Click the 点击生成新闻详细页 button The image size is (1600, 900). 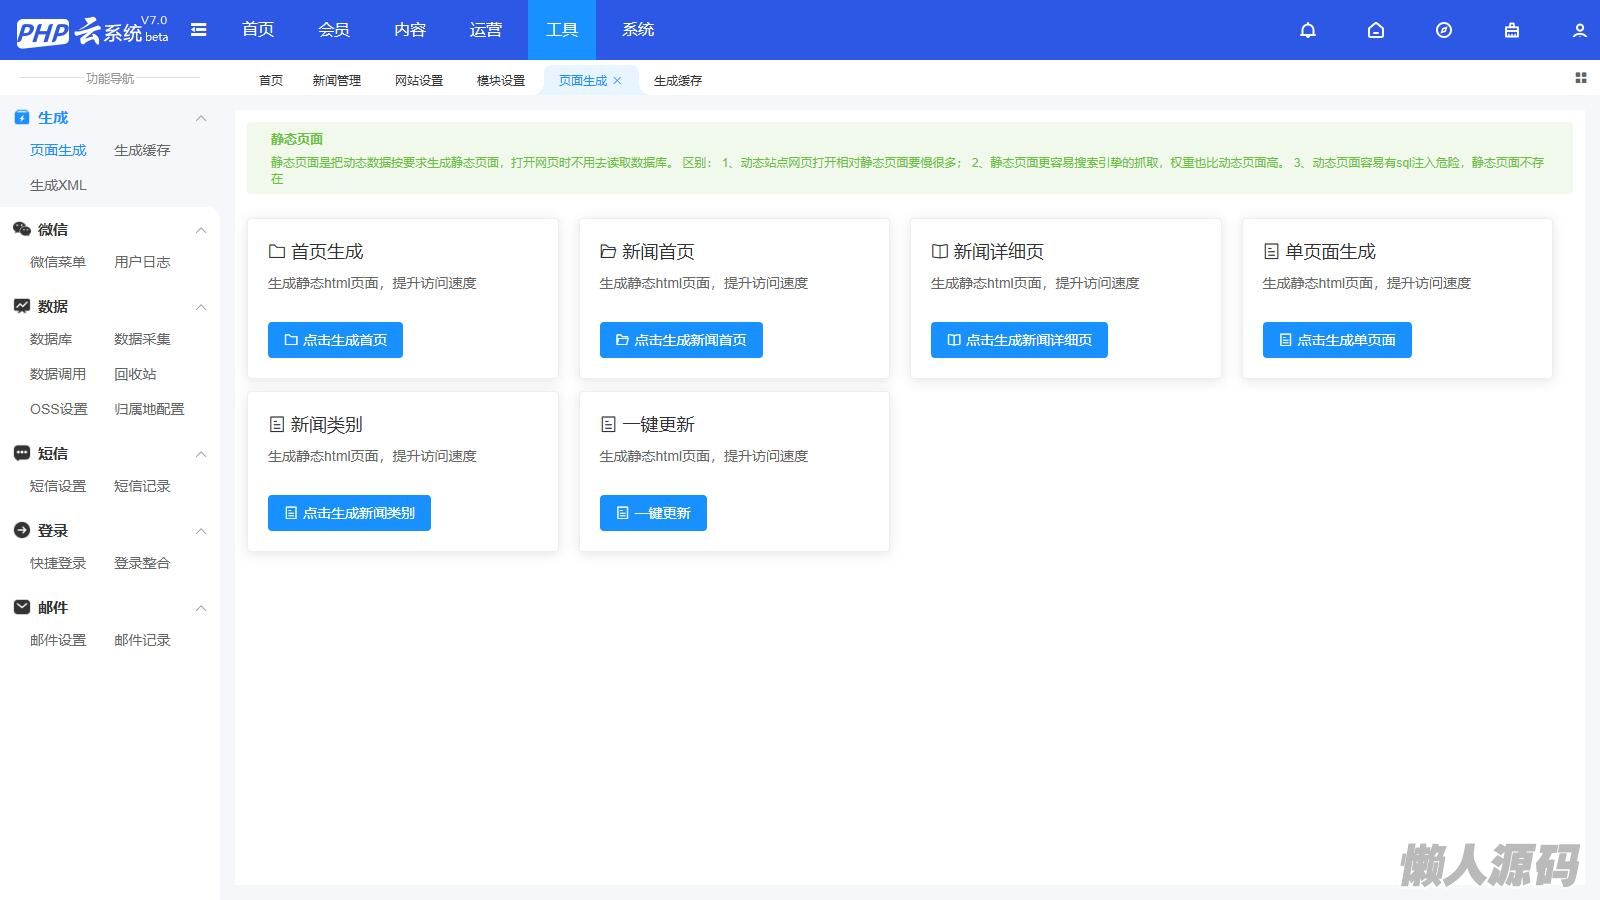[1018, 340]
